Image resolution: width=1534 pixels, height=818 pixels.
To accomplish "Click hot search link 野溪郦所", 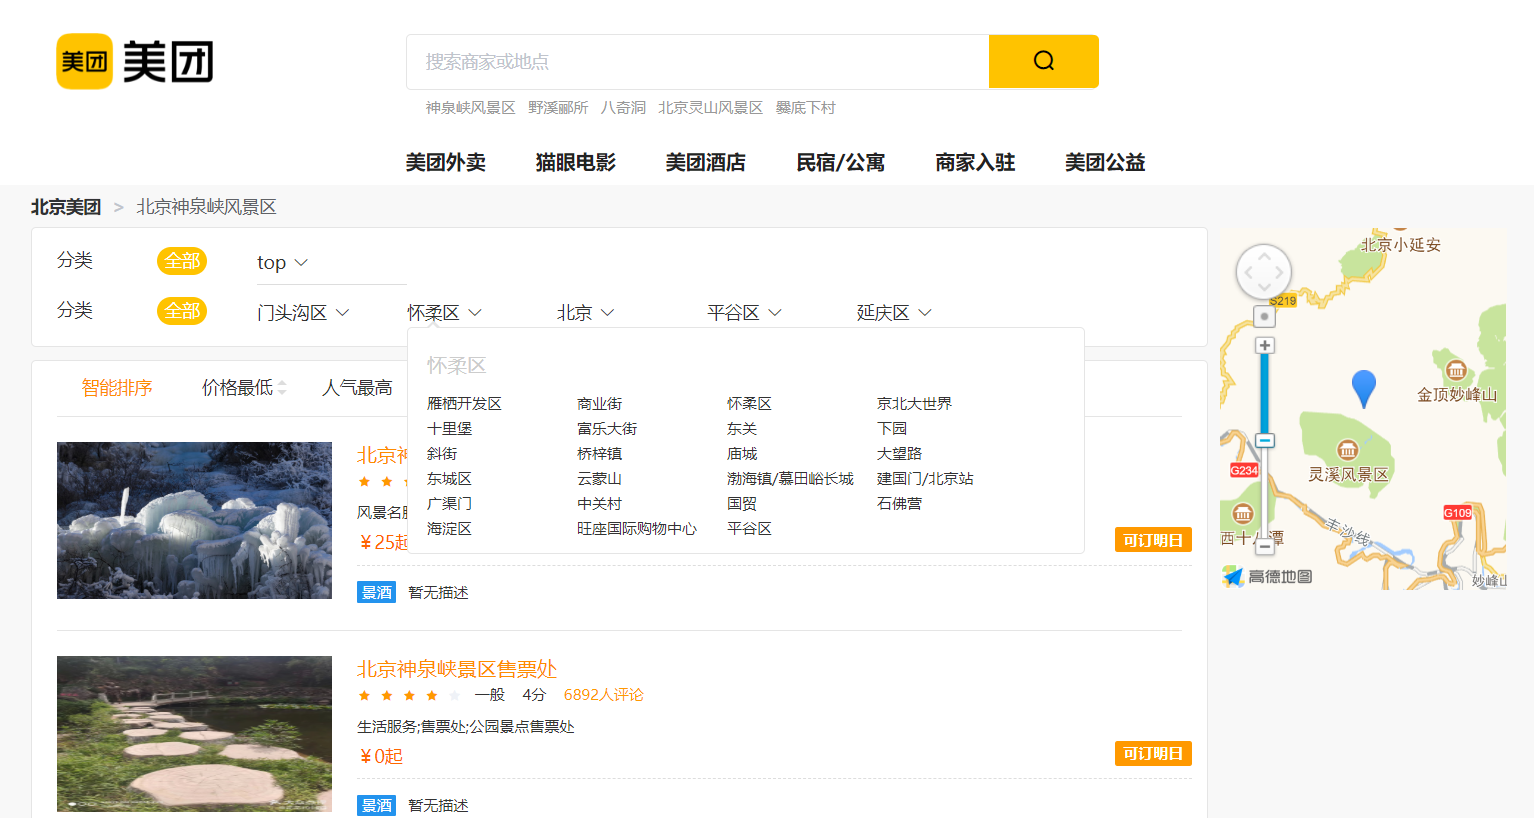I will (558, 107).
